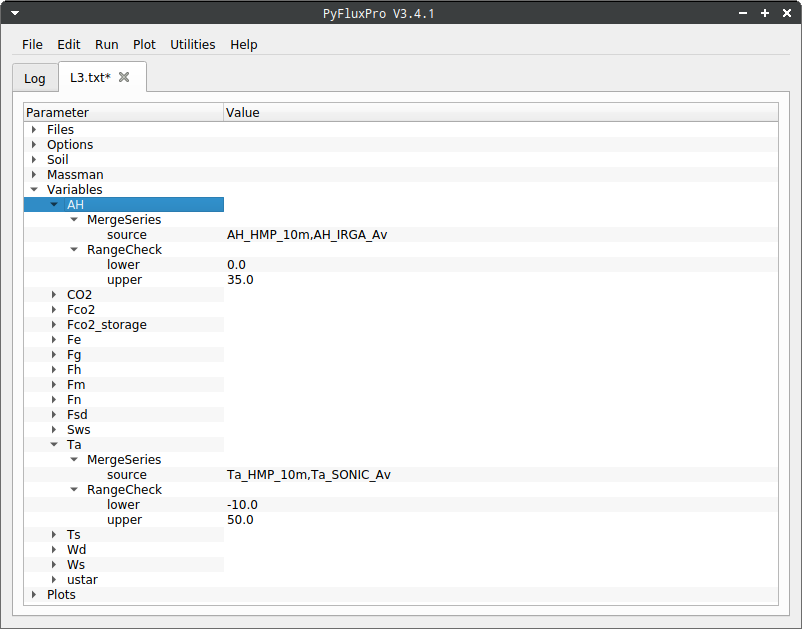Expand the CO2 variable arrow

point(54,295)
